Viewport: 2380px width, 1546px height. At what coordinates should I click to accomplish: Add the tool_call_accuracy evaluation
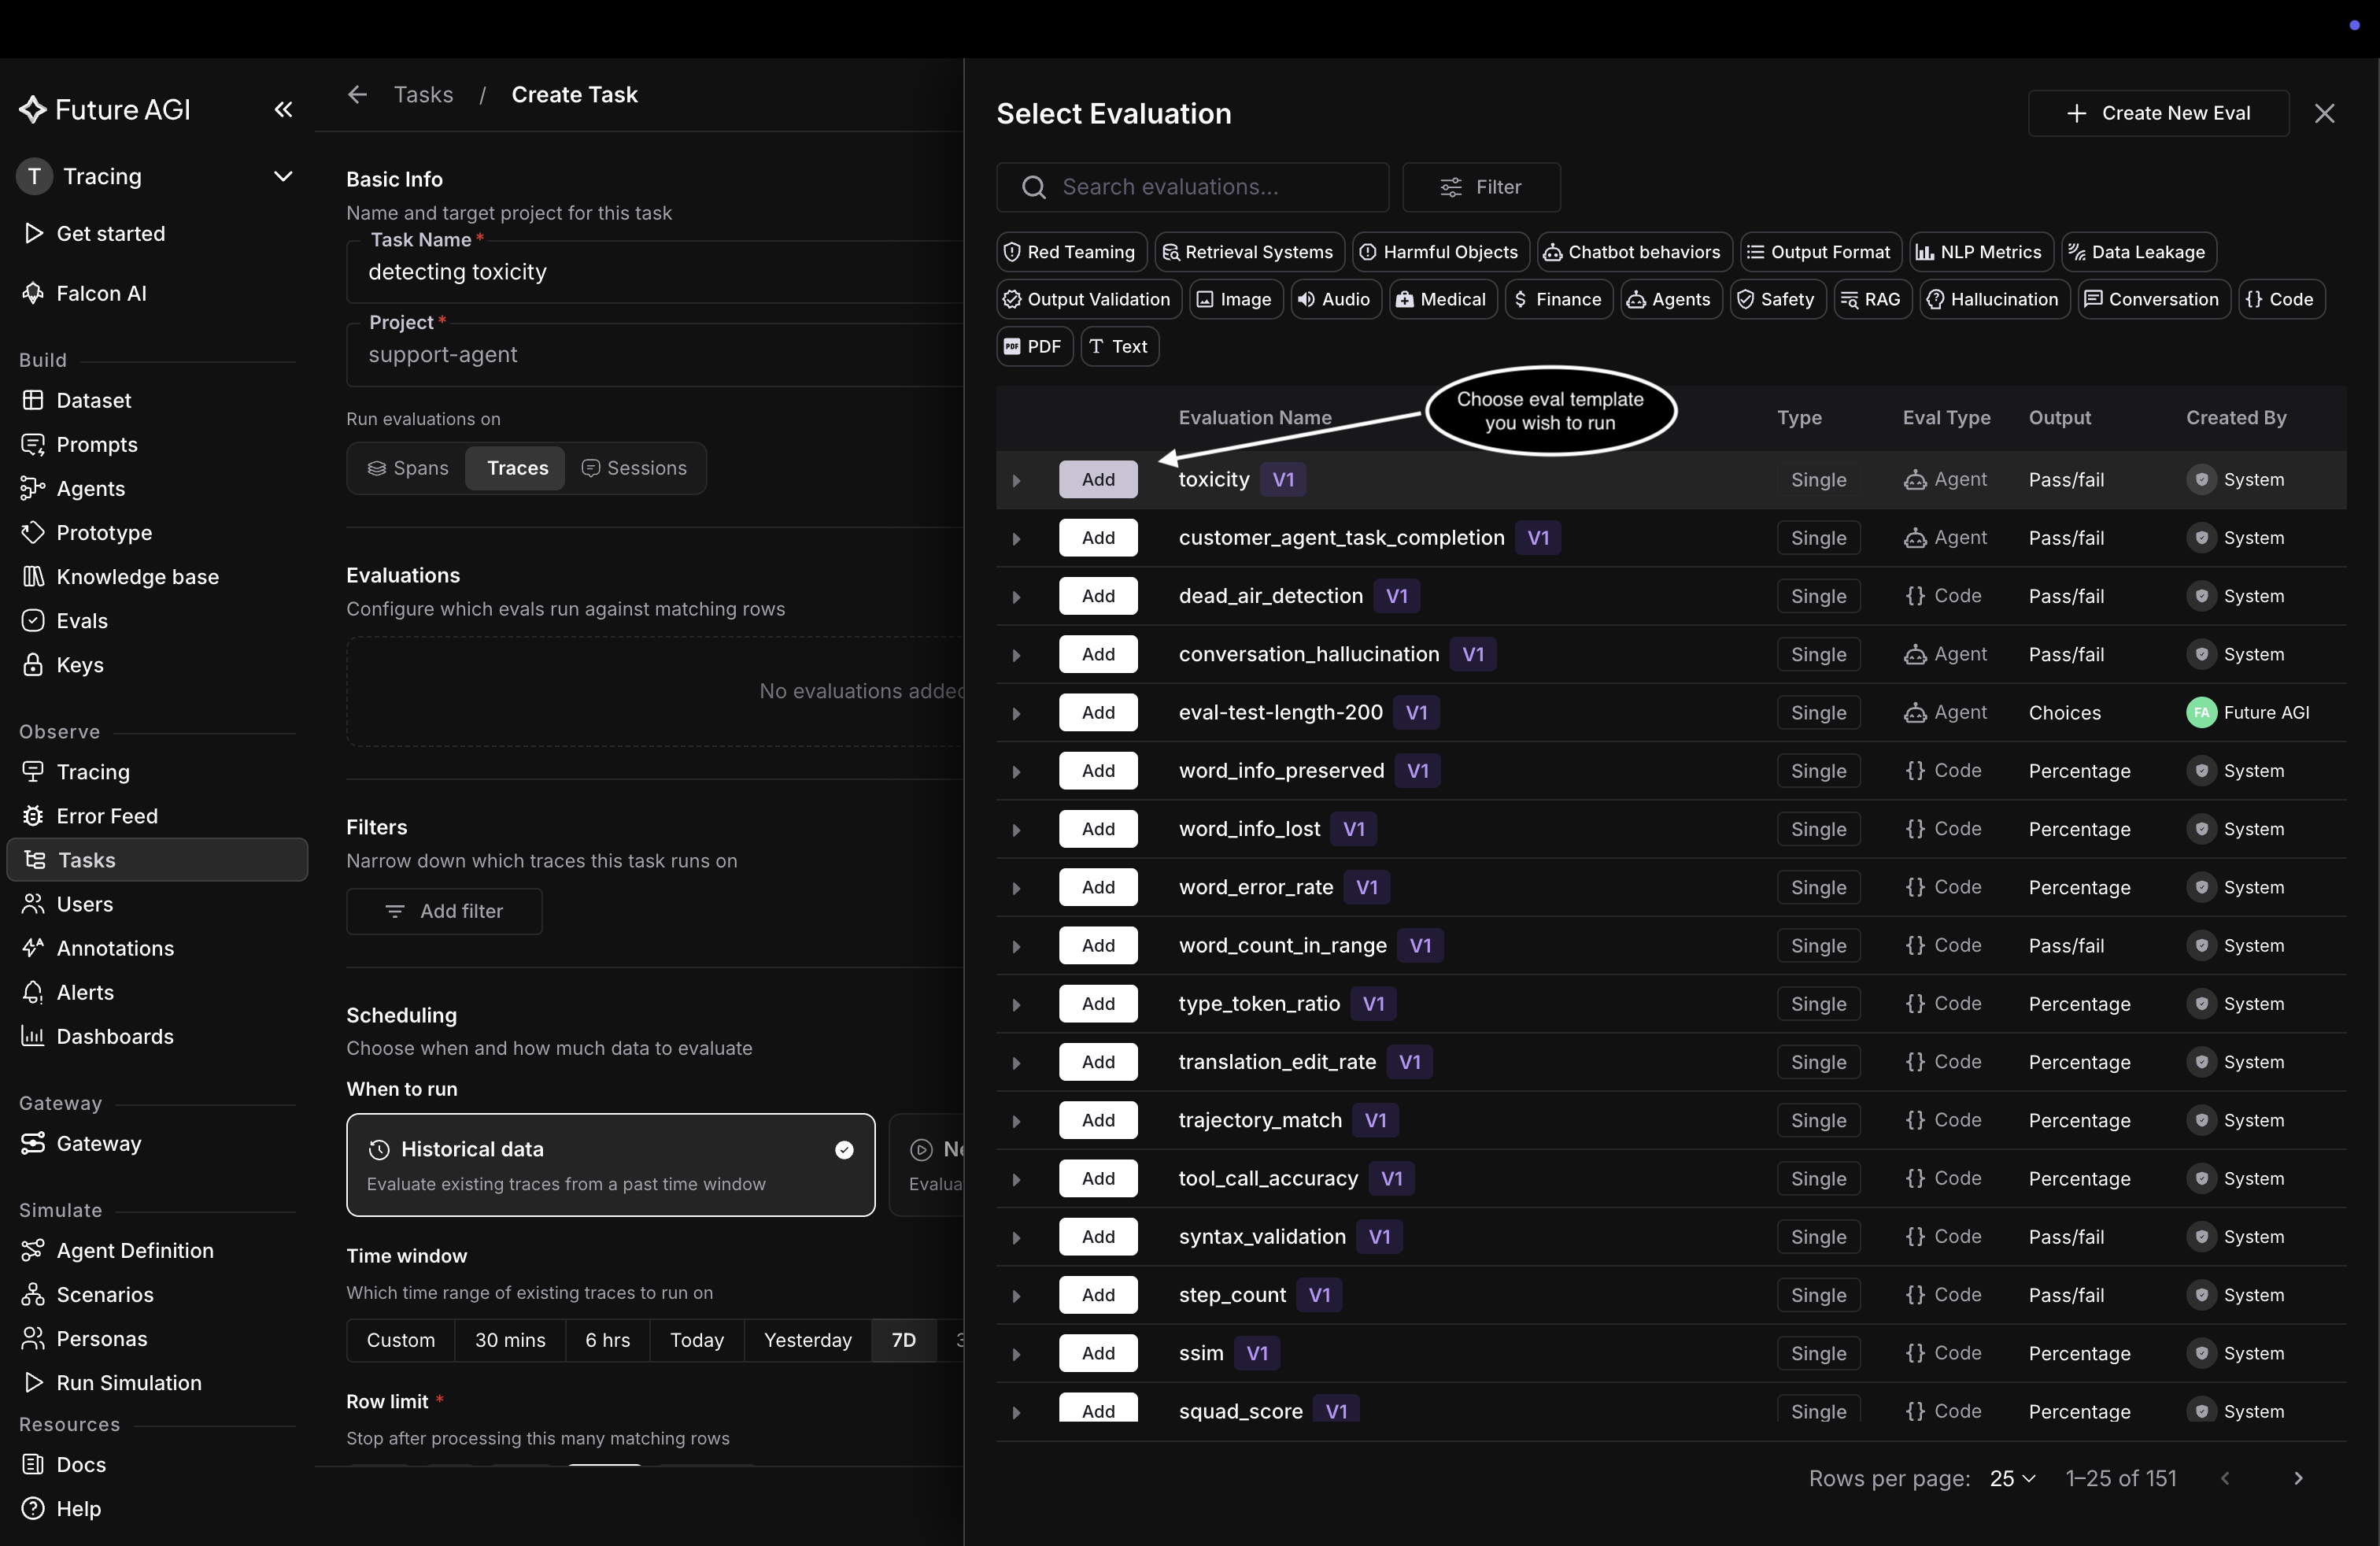pyautogui.click(x=1098, y=1178)
